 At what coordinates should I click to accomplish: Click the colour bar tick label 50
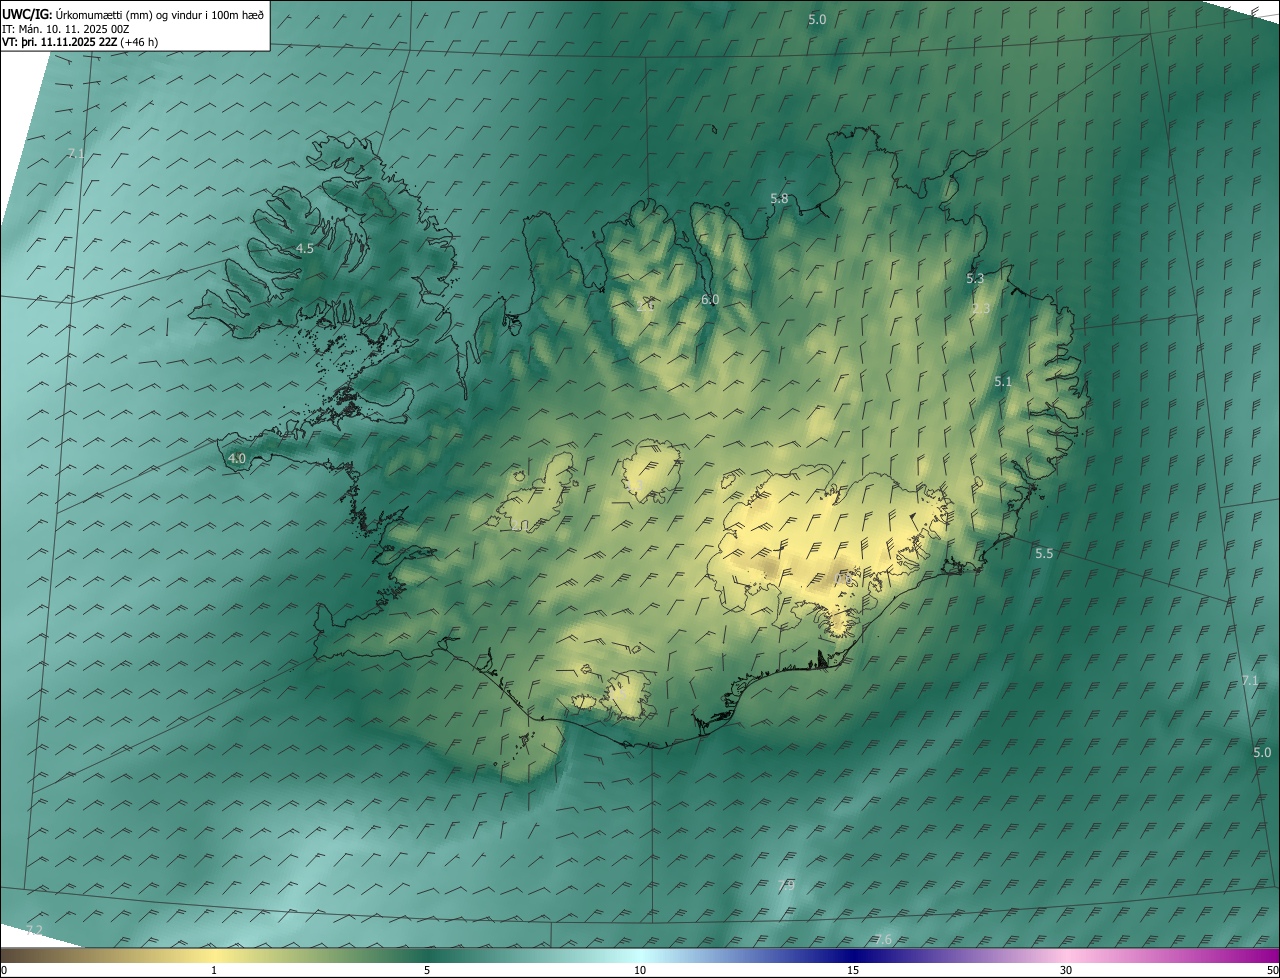coord(1272,970)
